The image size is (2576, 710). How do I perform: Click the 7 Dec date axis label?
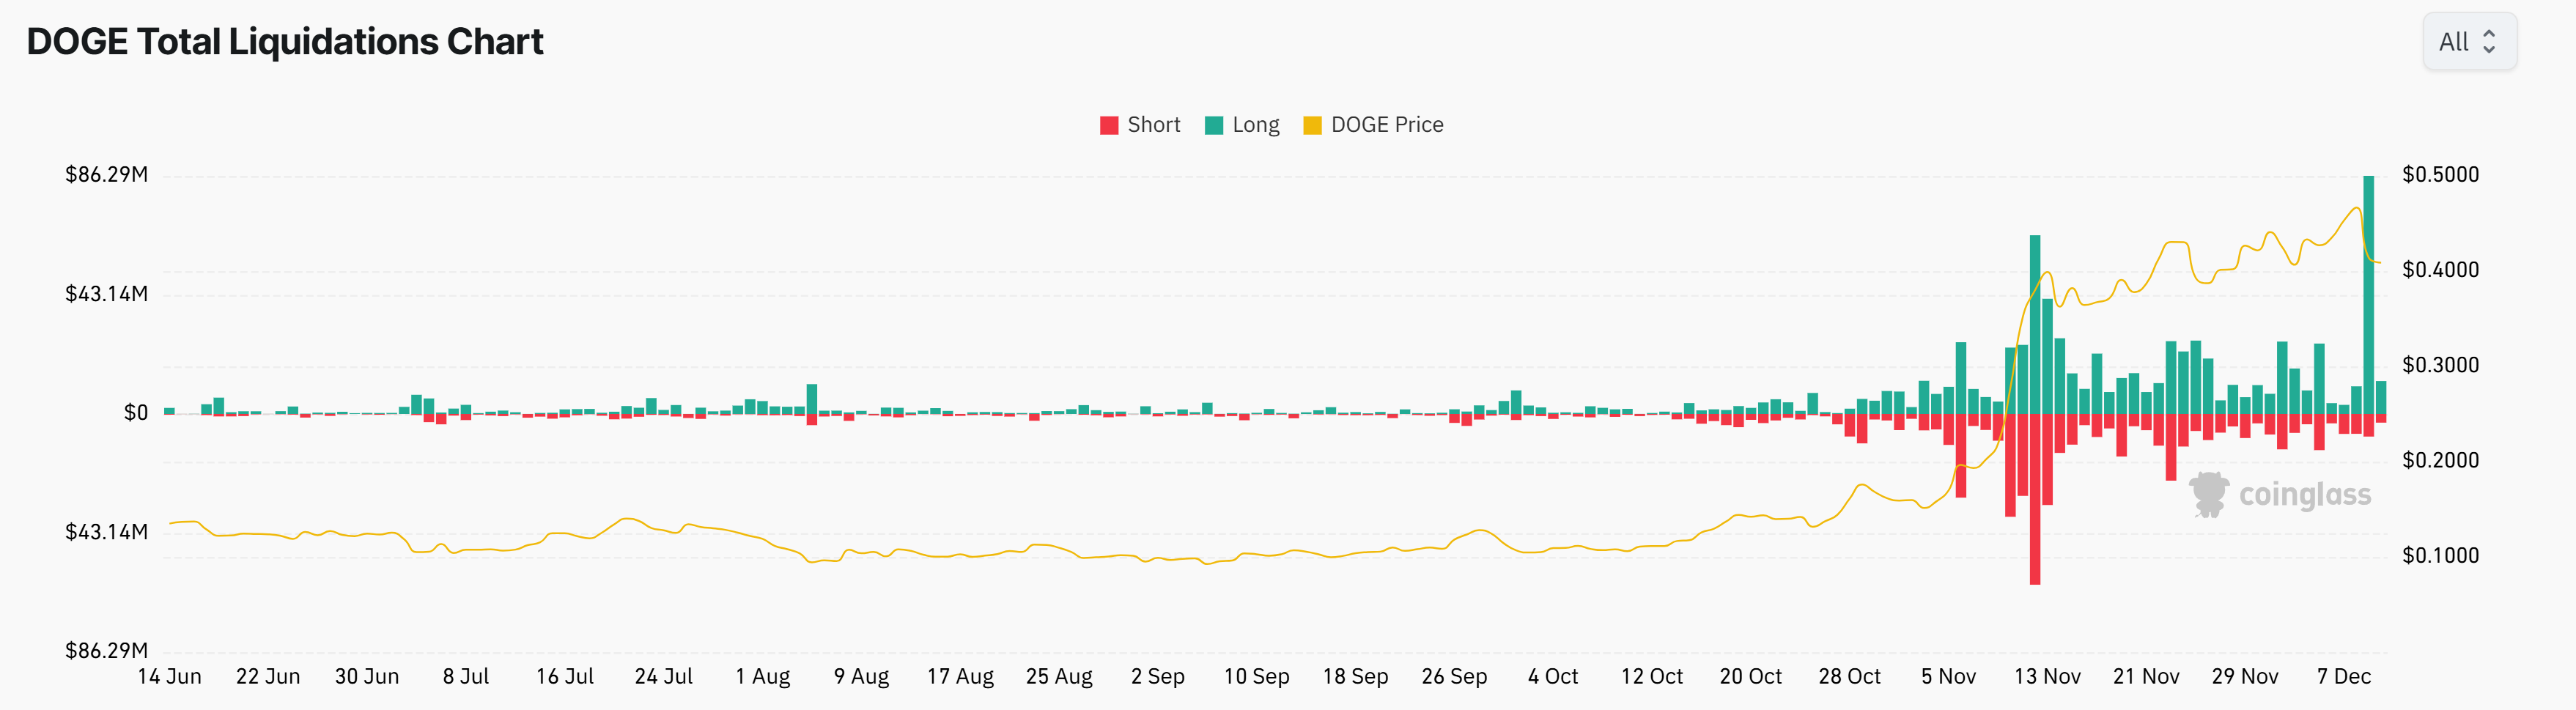click(x=2343, y=677)
